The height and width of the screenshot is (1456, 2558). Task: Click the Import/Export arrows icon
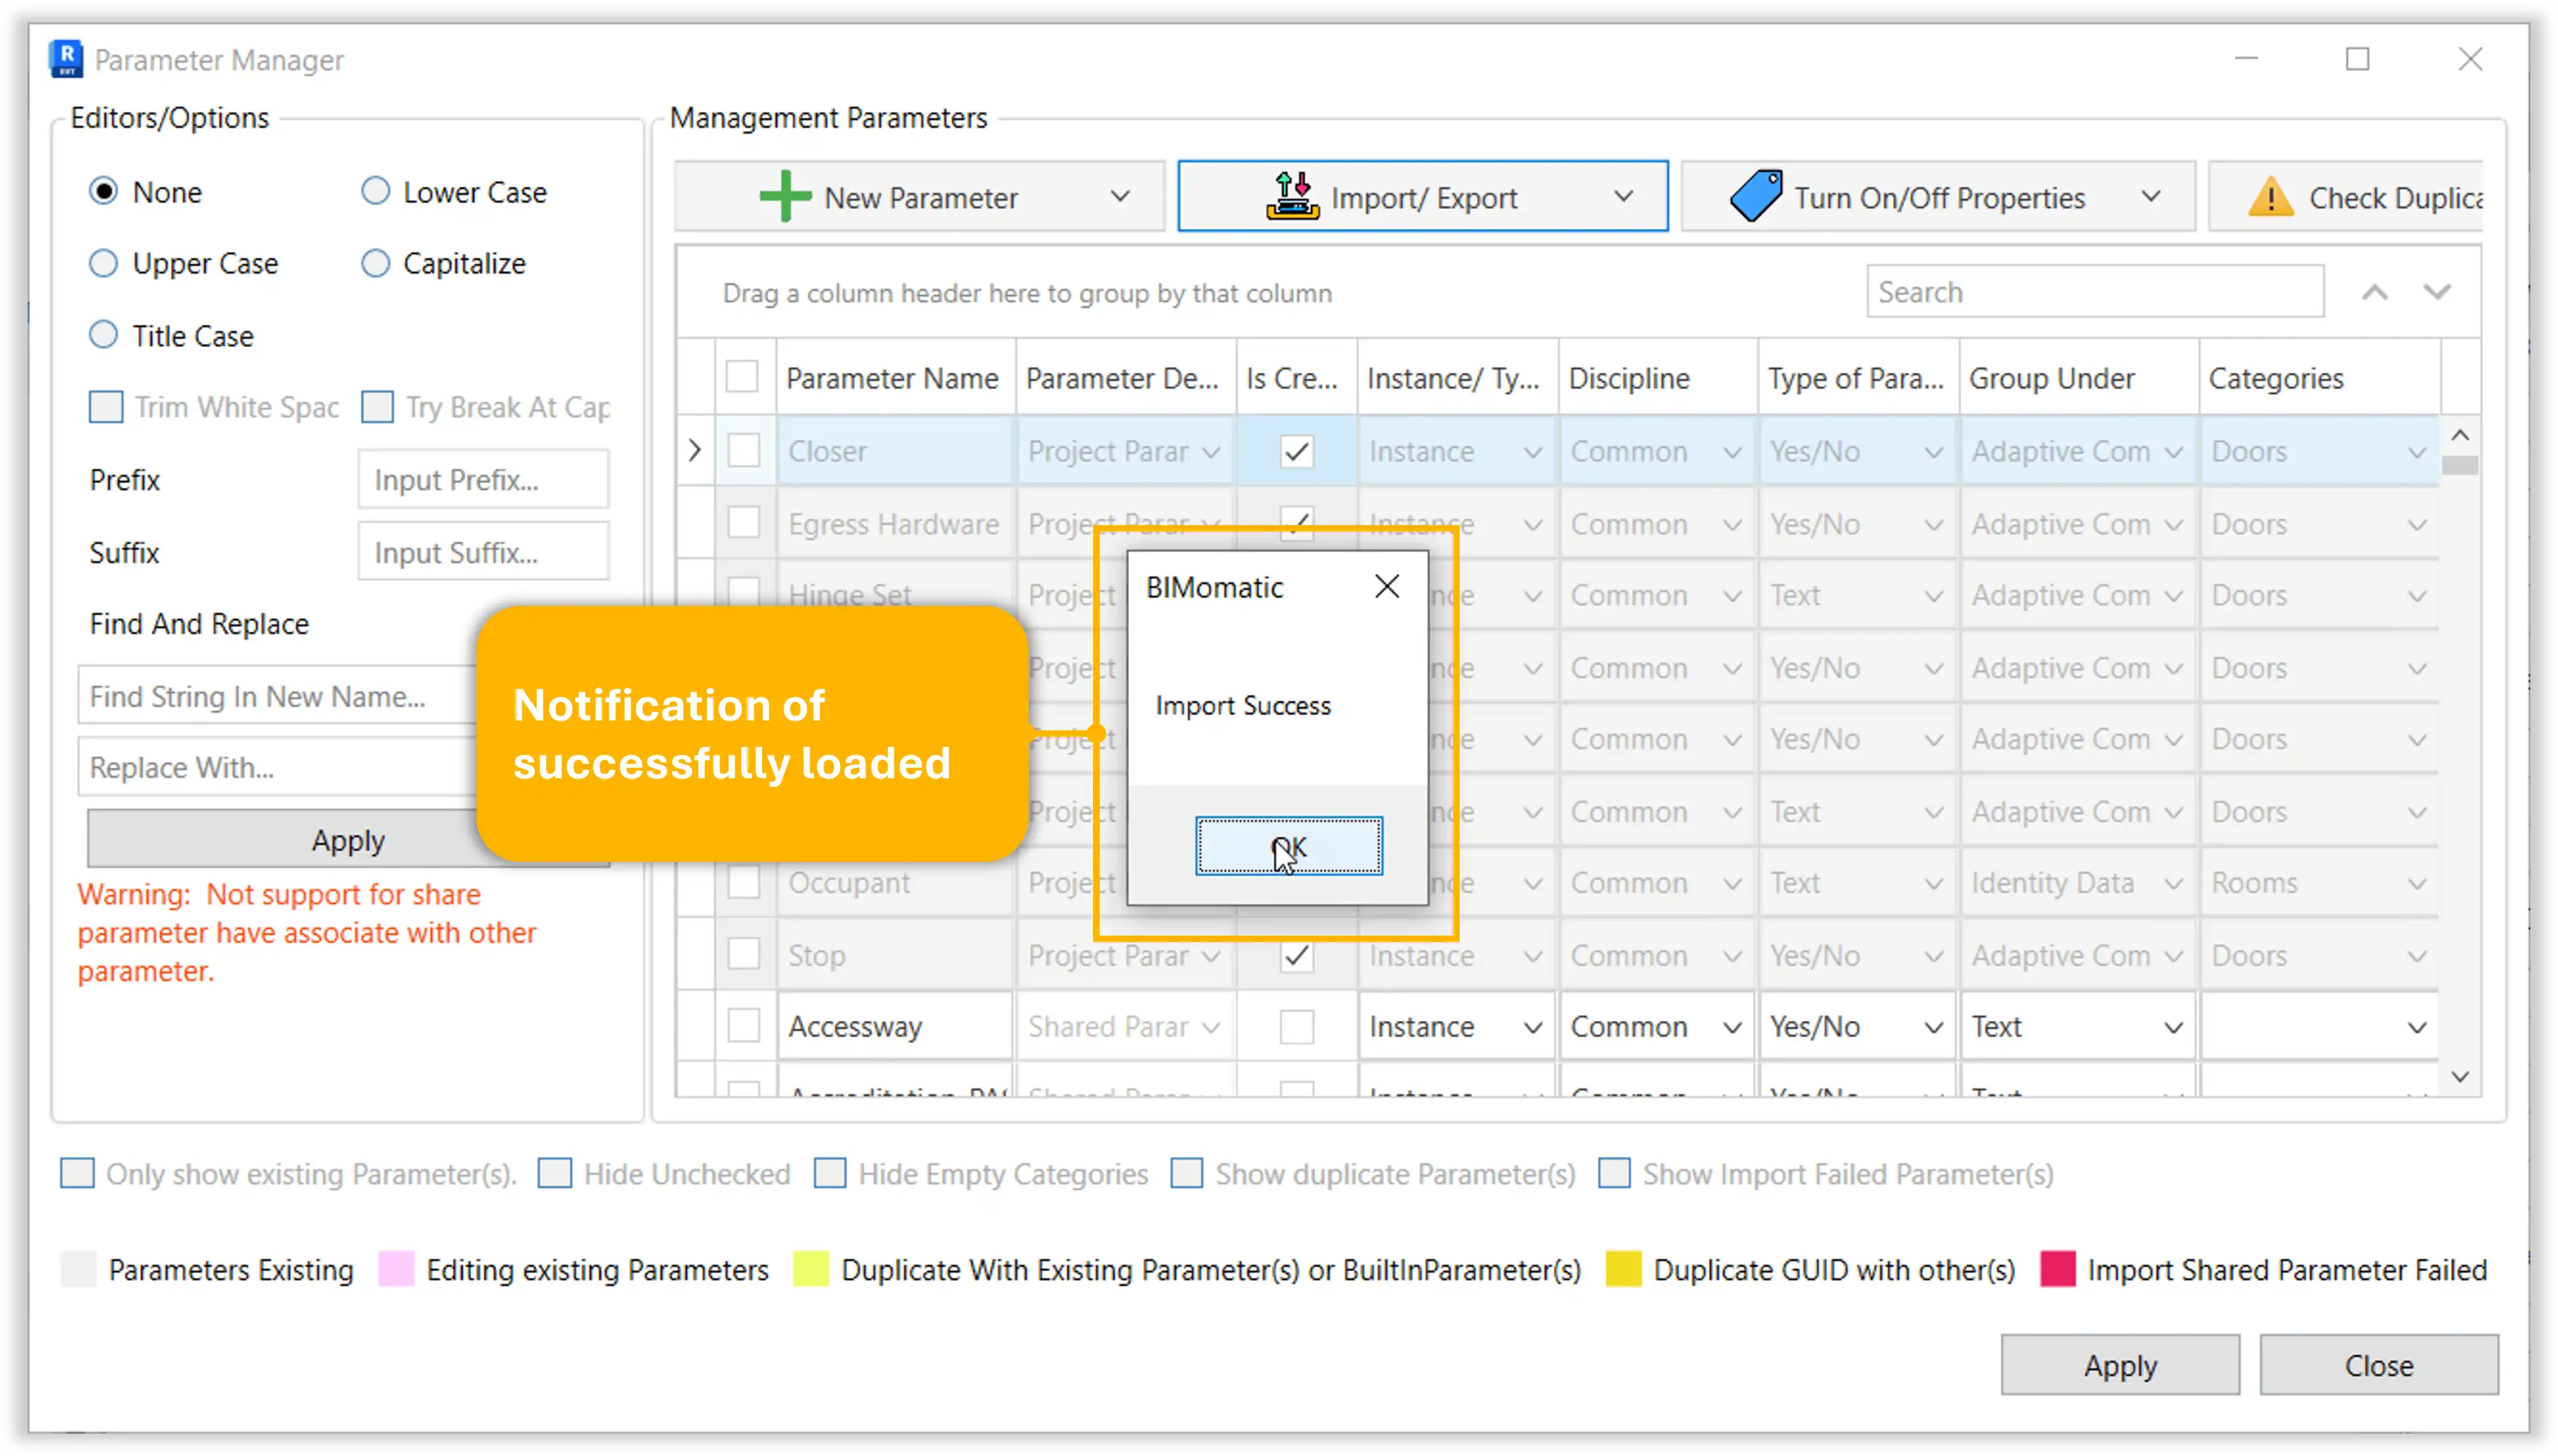pos(1292,197)
